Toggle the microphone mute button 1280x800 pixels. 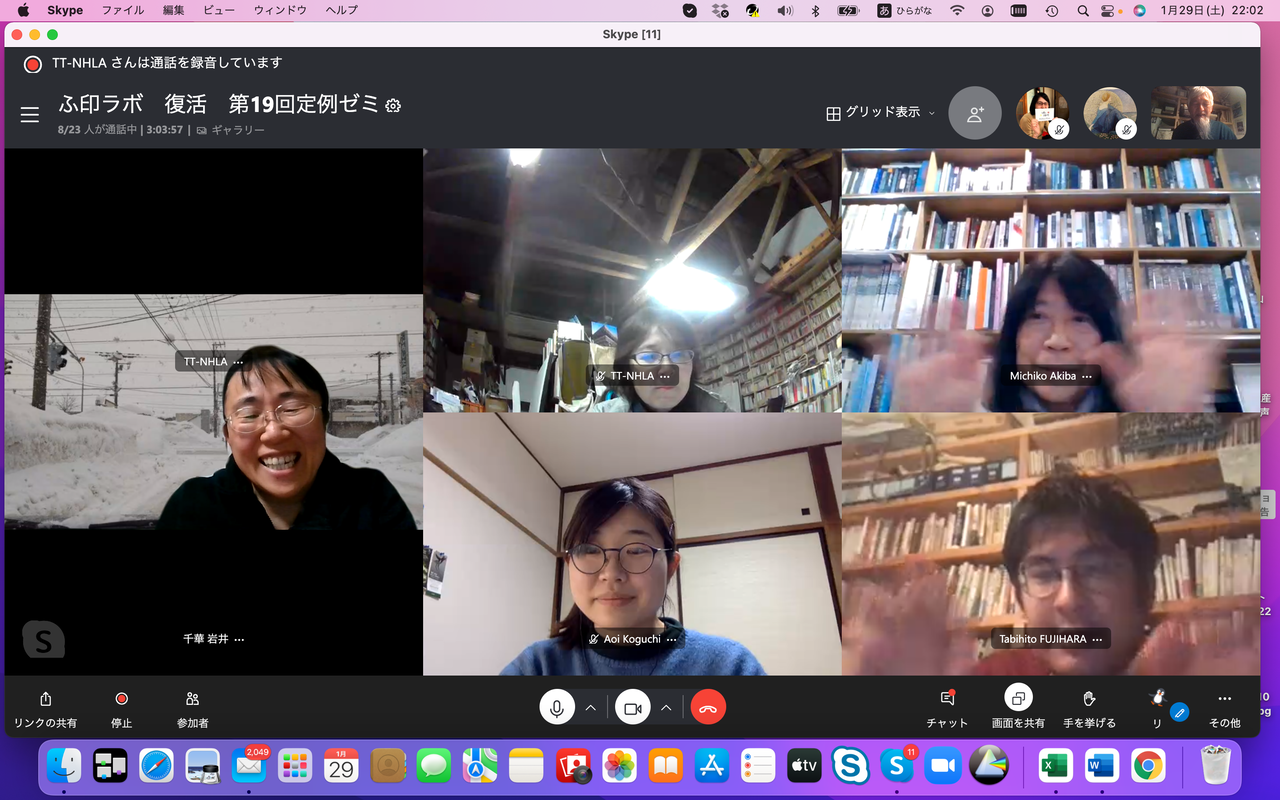[557, 708]
